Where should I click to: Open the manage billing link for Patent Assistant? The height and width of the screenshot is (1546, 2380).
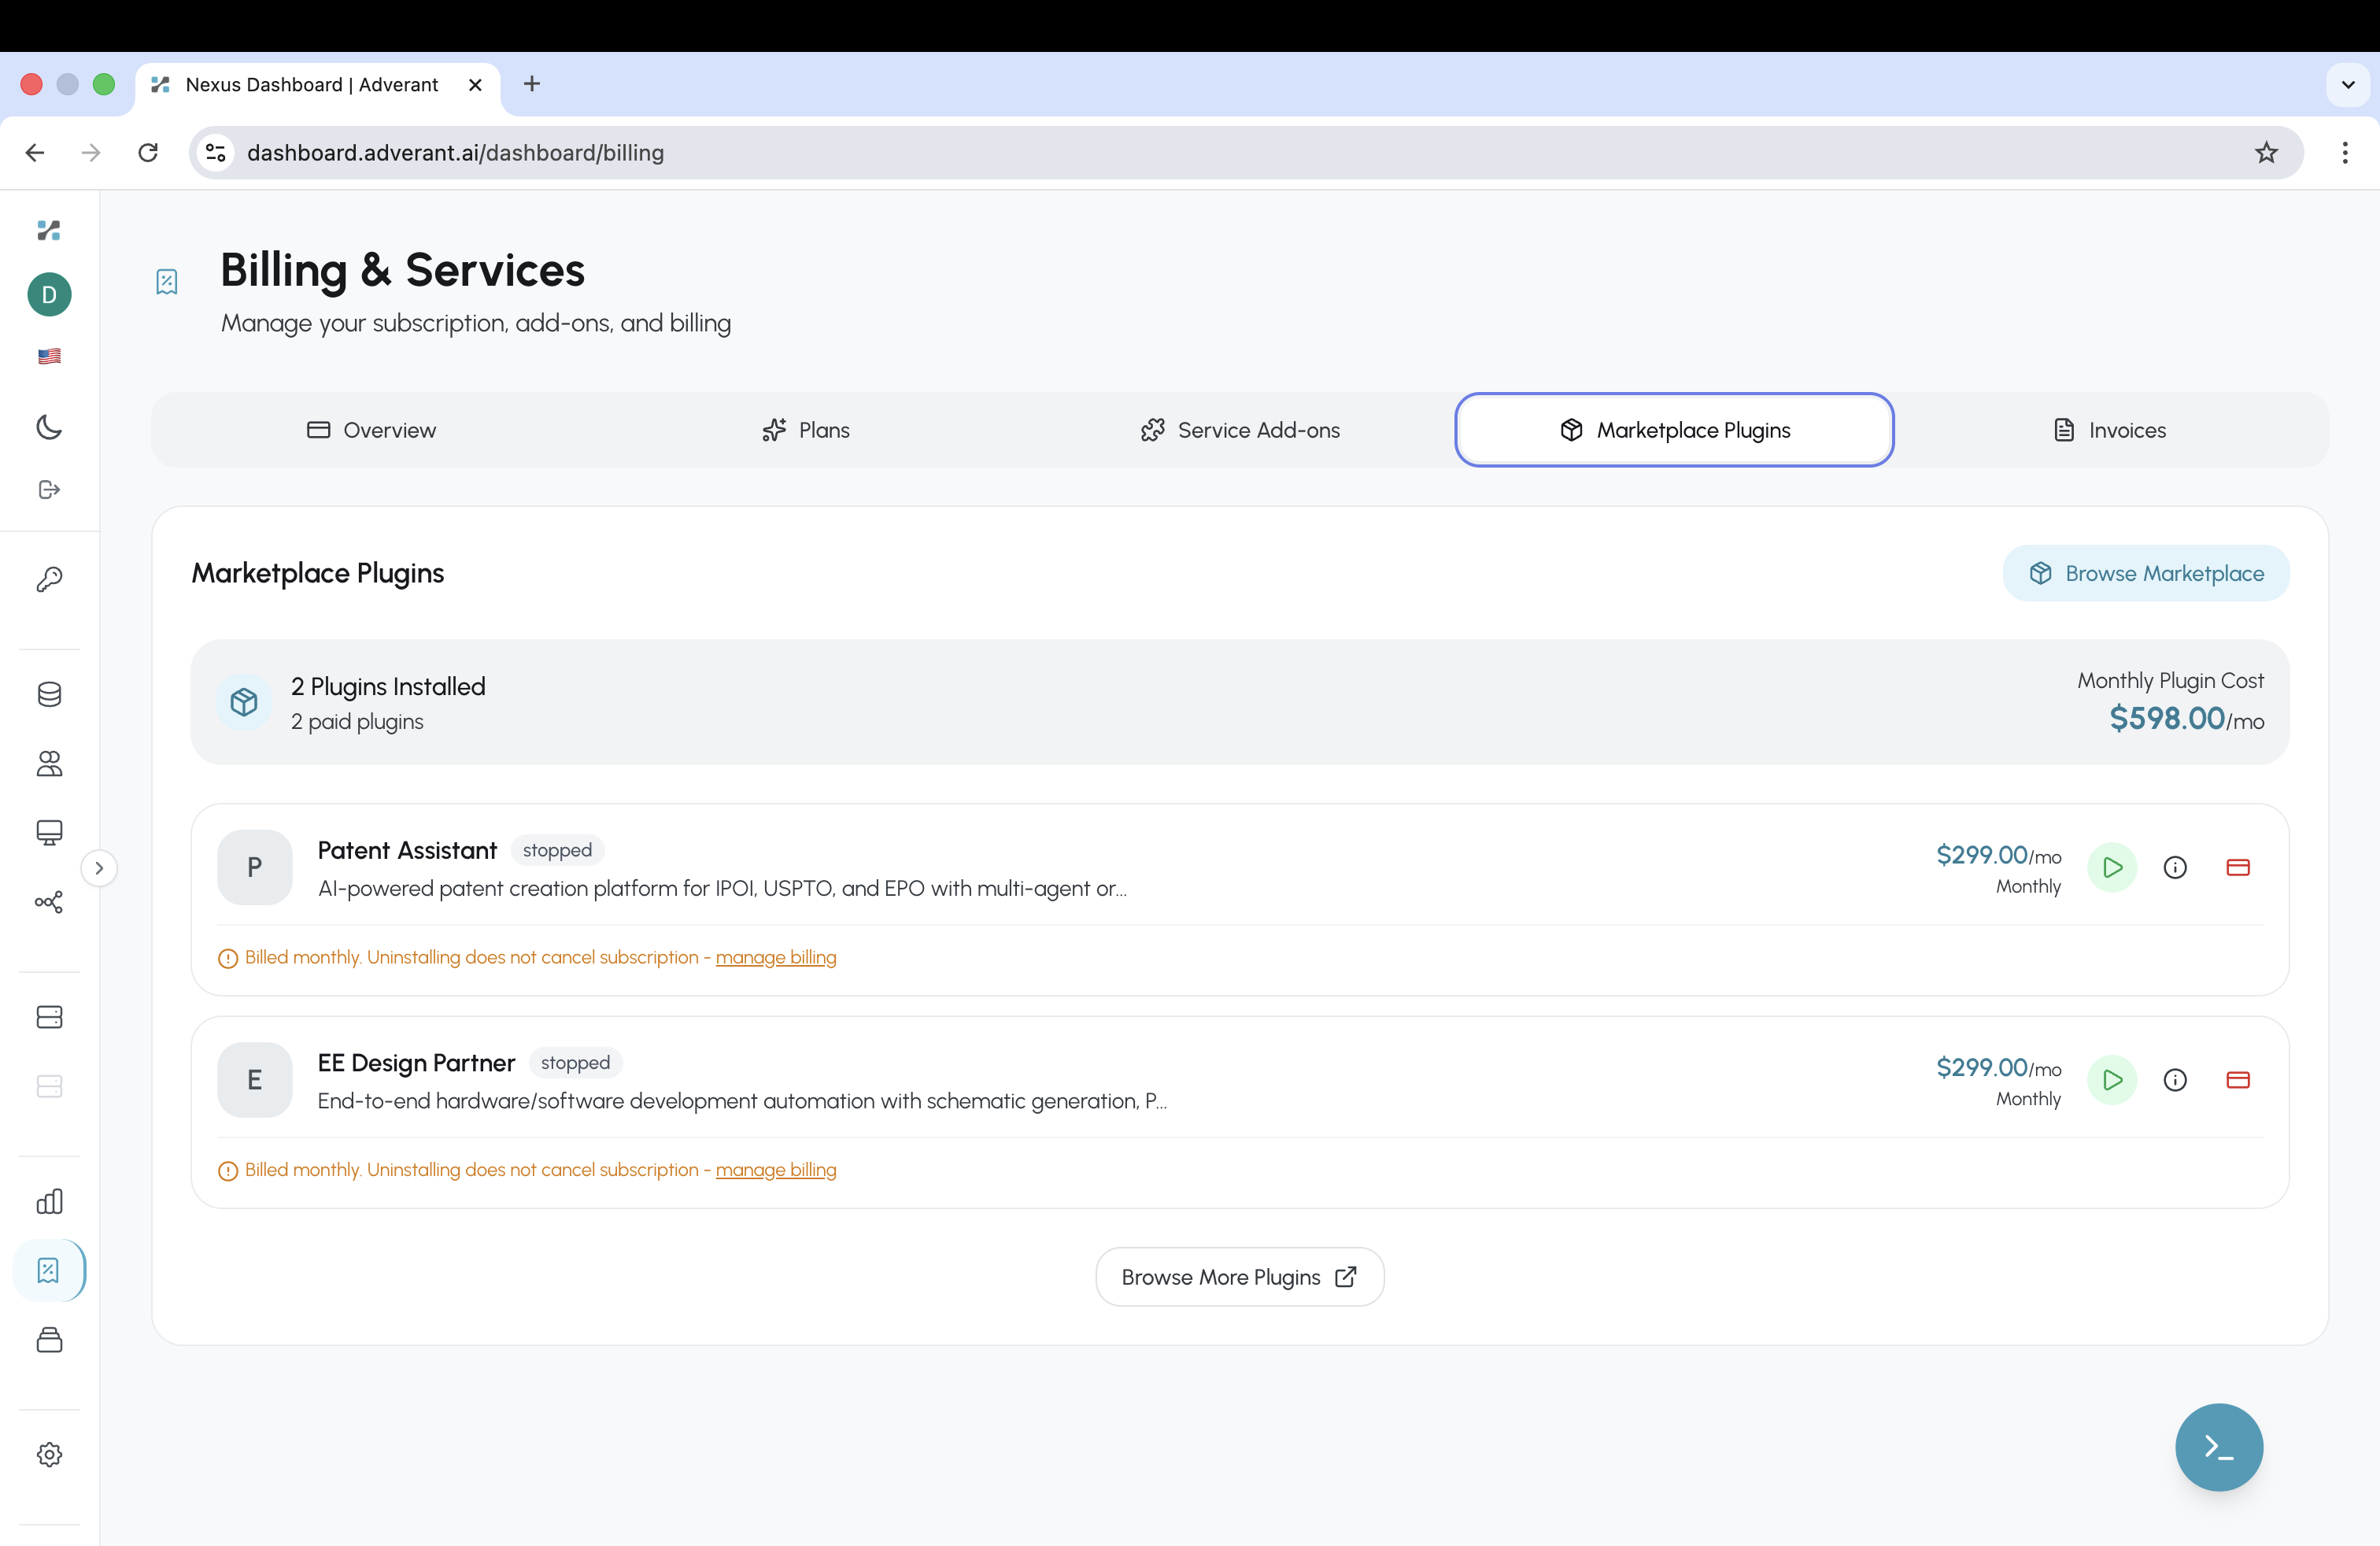click(x=777, y=957)
